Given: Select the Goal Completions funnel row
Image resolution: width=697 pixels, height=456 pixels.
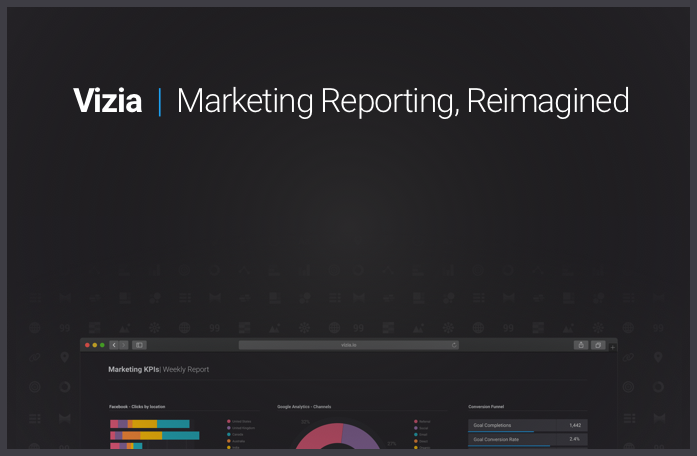Looking at the screenshot, I should (528, 425).
